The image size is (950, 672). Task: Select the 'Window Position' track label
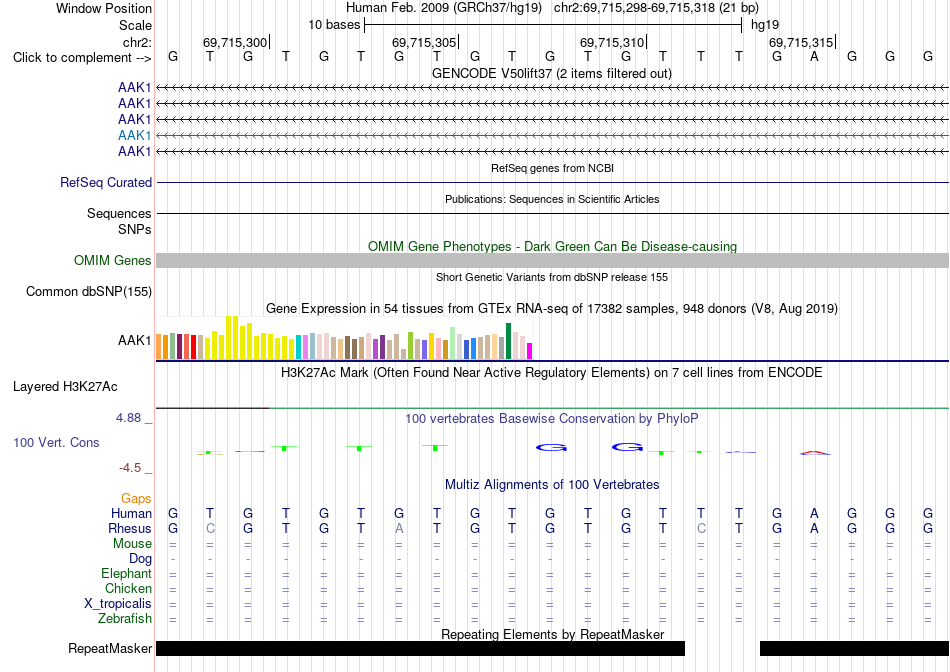pyautogui.click(x=104, y=8)
